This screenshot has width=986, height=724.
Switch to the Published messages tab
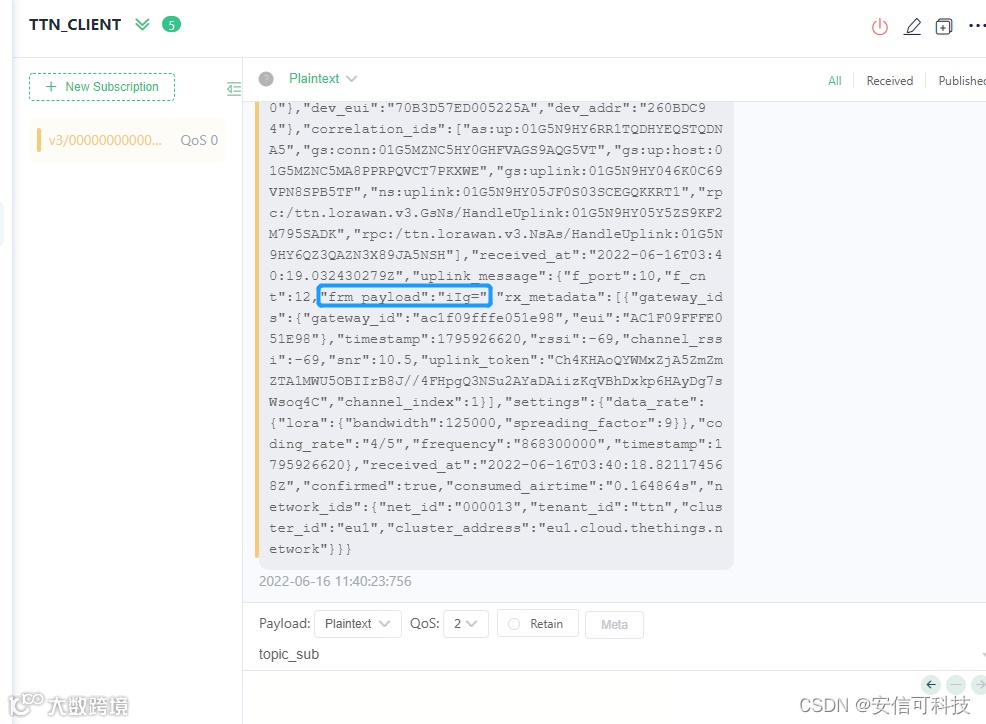click(961, 81)
